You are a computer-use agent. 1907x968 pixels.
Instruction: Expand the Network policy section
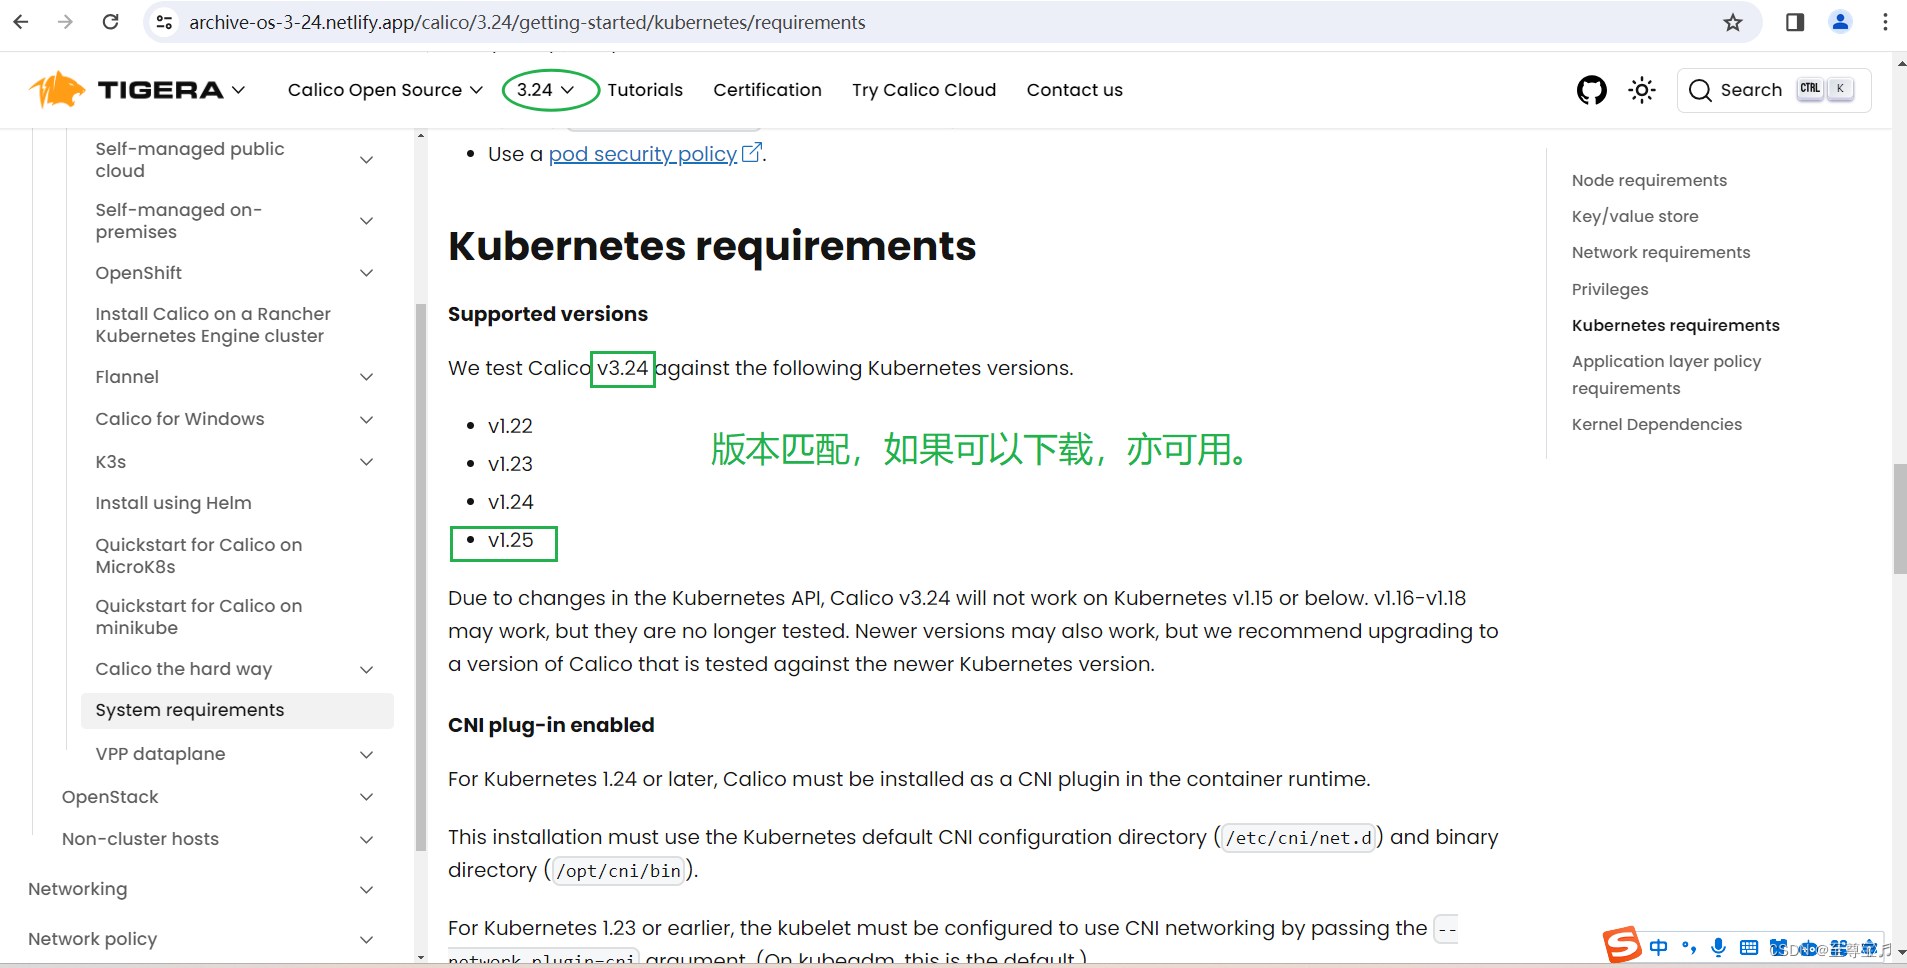(367, 939)
